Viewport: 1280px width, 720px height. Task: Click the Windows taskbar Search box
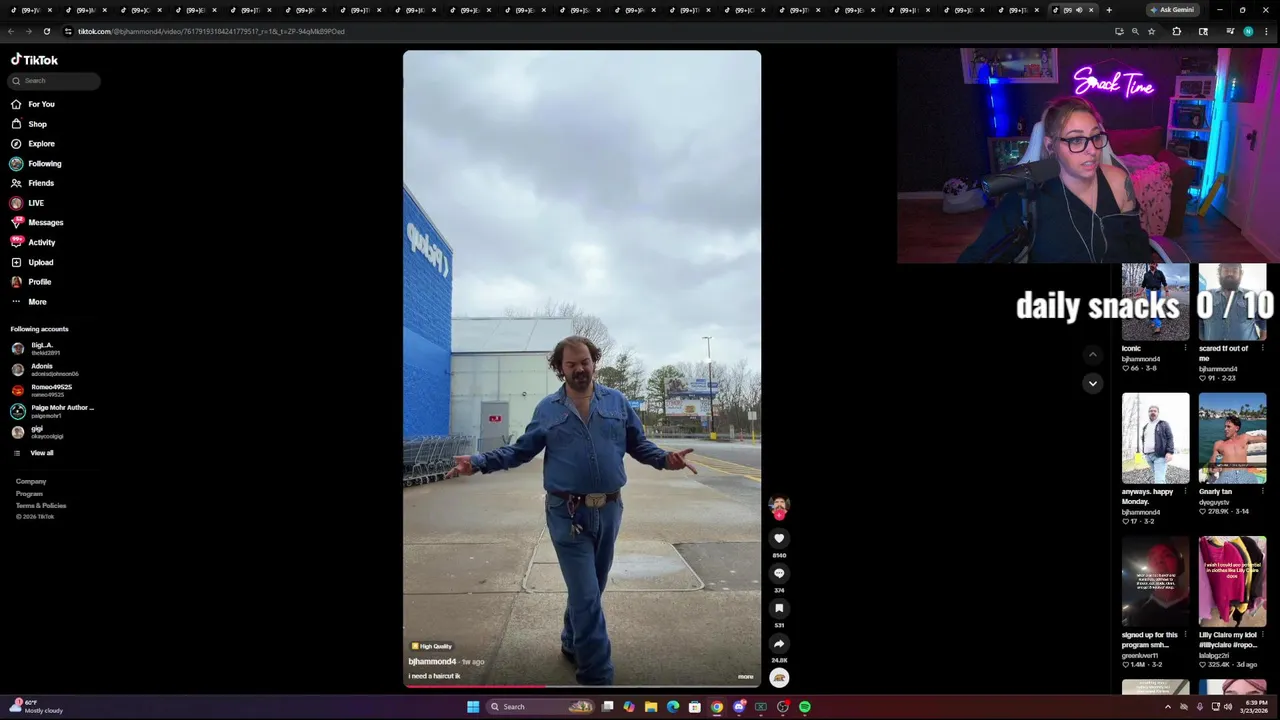[540, 707]
